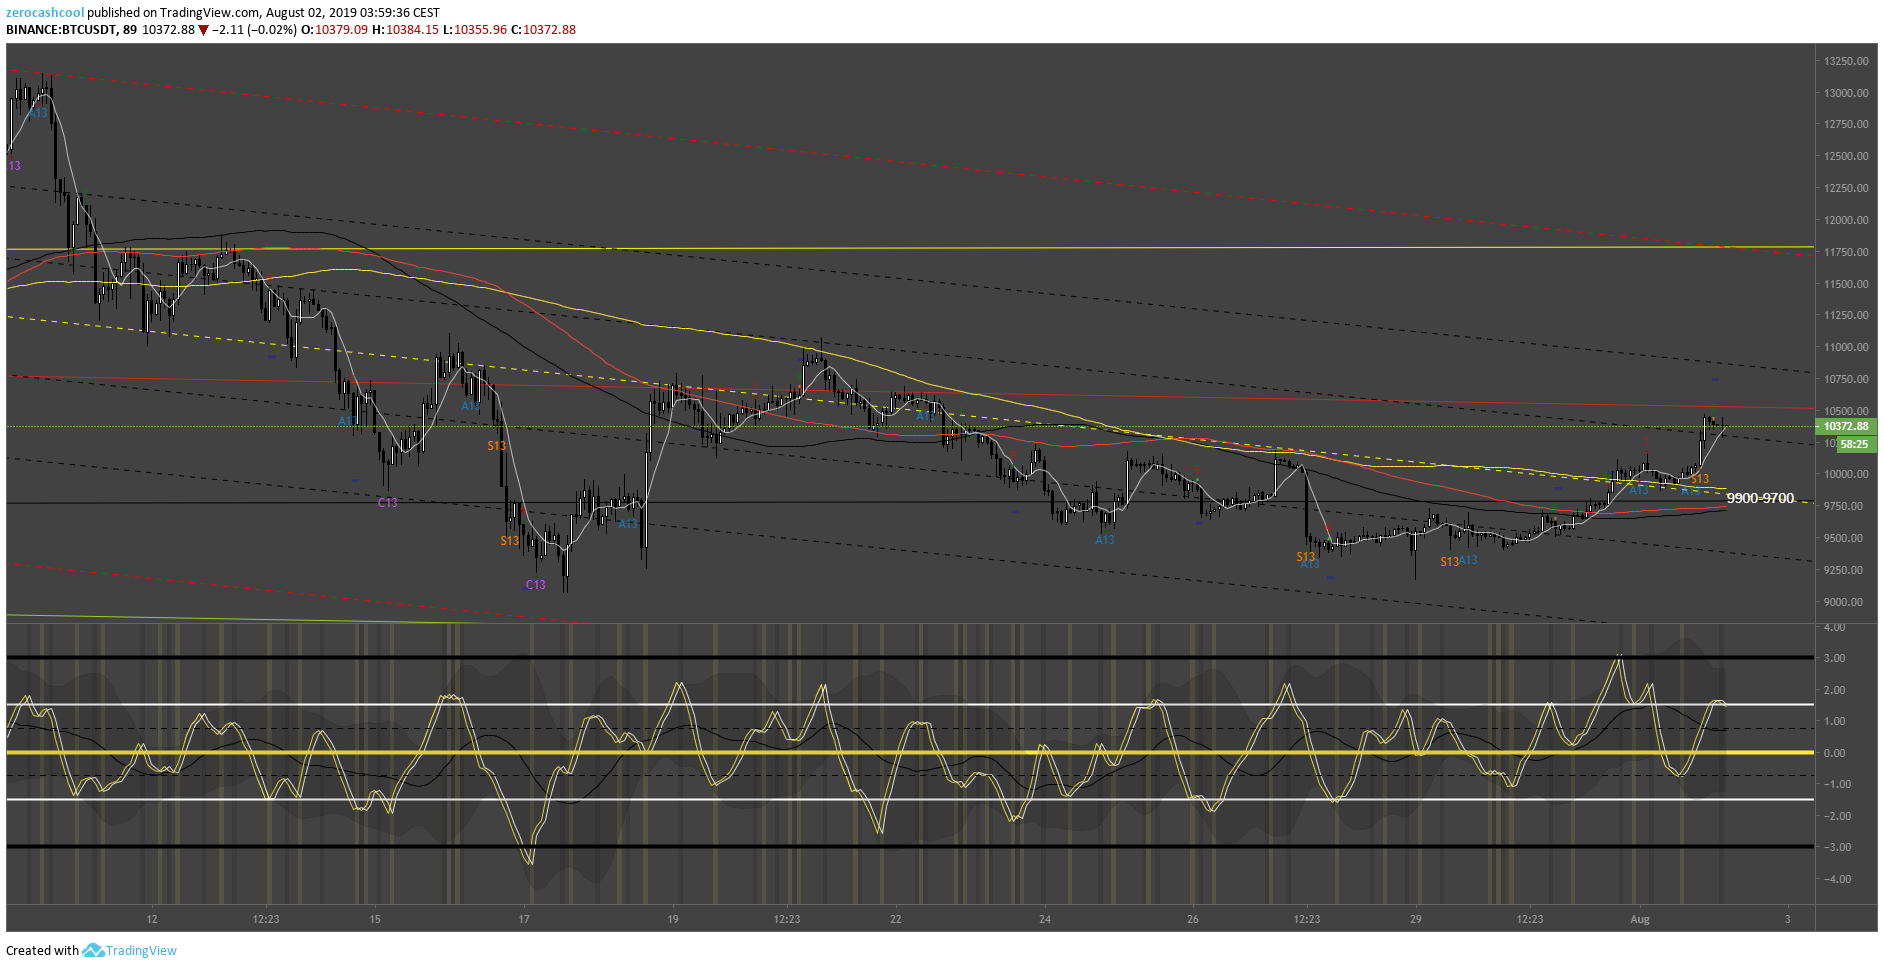Click the 12000.00 price axis label
Screen dimensions: 1884x968
1846,220
